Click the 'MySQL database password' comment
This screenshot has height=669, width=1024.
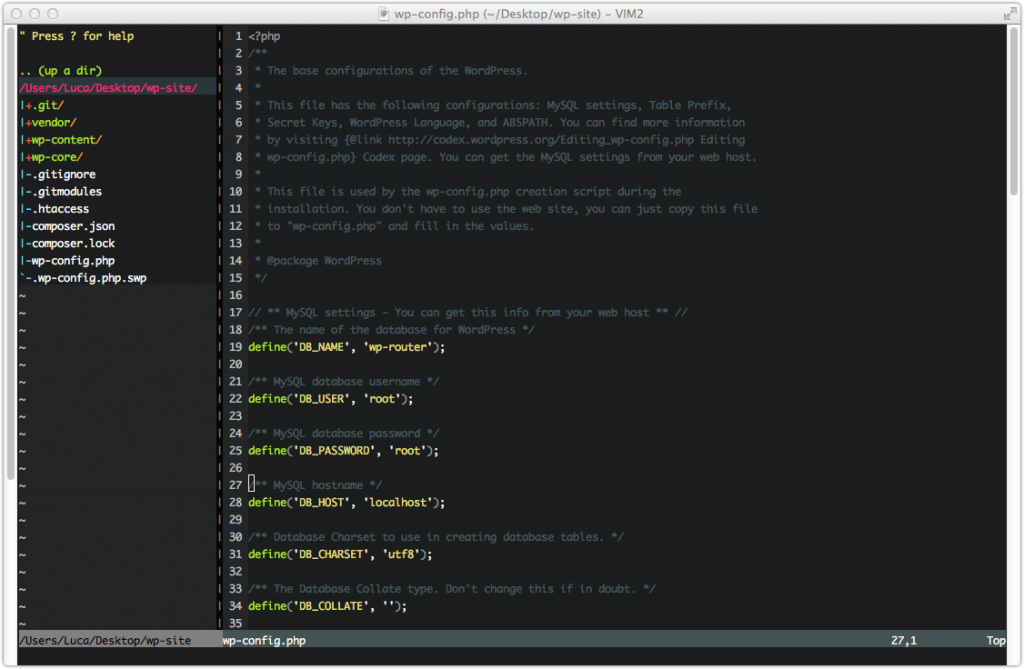346,433
